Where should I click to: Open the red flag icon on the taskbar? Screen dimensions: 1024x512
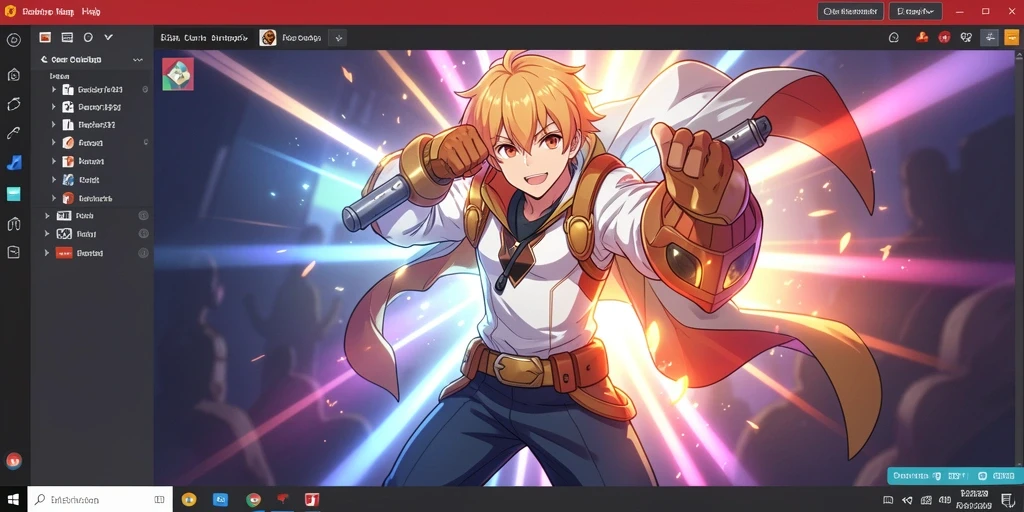tap(283, 500)
